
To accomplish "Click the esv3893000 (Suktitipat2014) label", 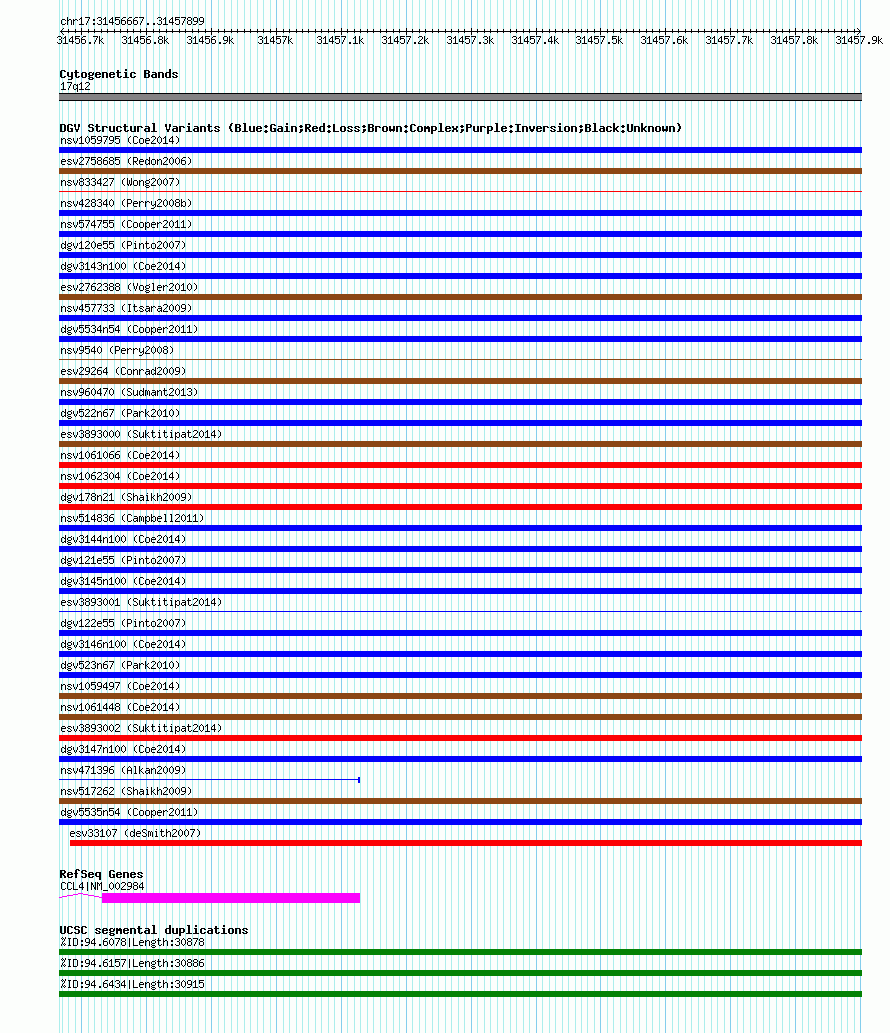I will click(x=141, y=435).
